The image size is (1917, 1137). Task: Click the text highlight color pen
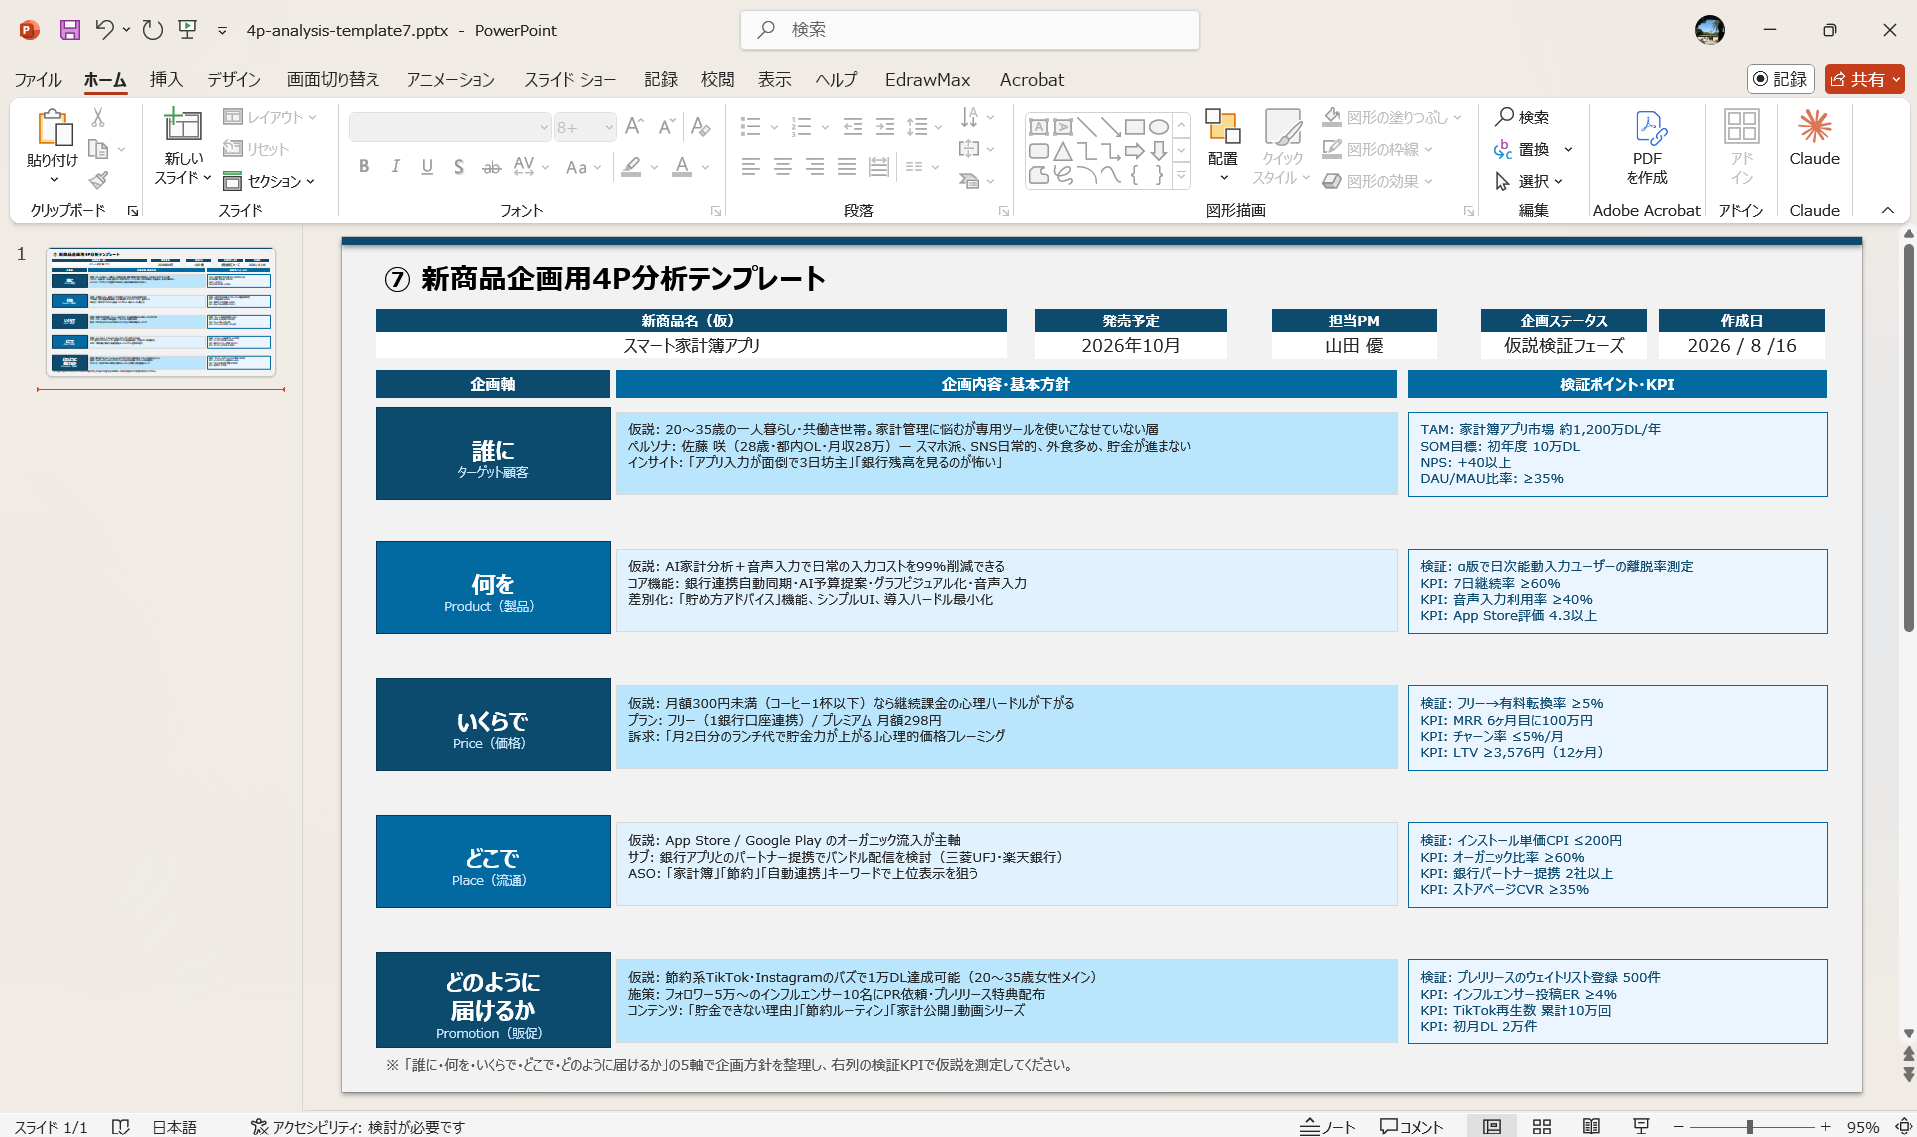click(x=631, y=167)
